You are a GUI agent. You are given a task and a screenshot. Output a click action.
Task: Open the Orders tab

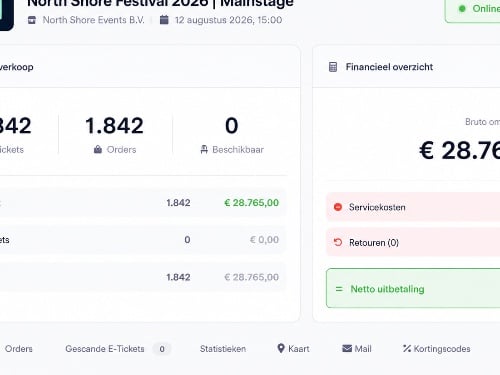tap(19, 349)
